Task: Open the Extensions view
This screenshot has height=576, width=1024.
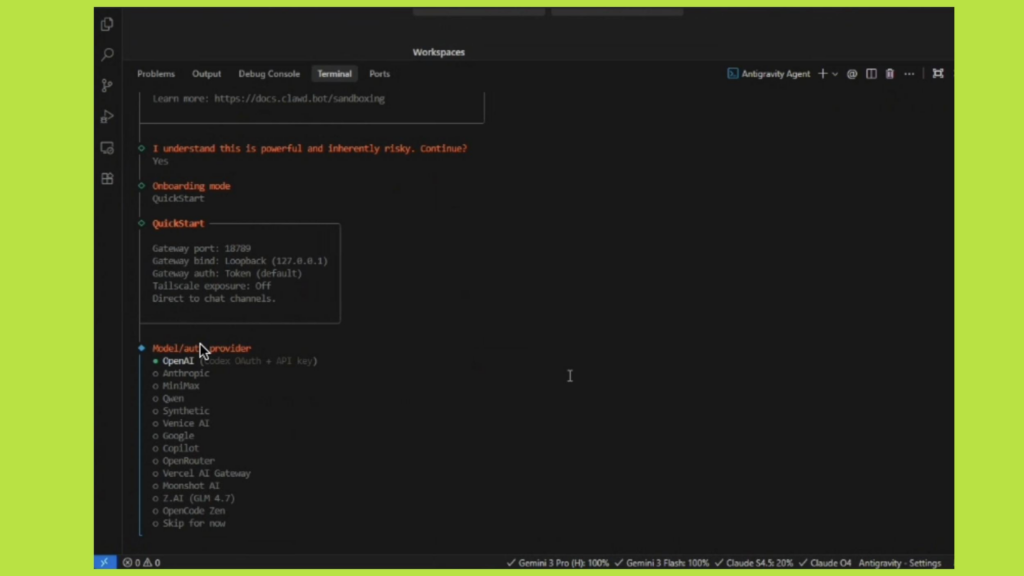Action: [x=107, y=179]
